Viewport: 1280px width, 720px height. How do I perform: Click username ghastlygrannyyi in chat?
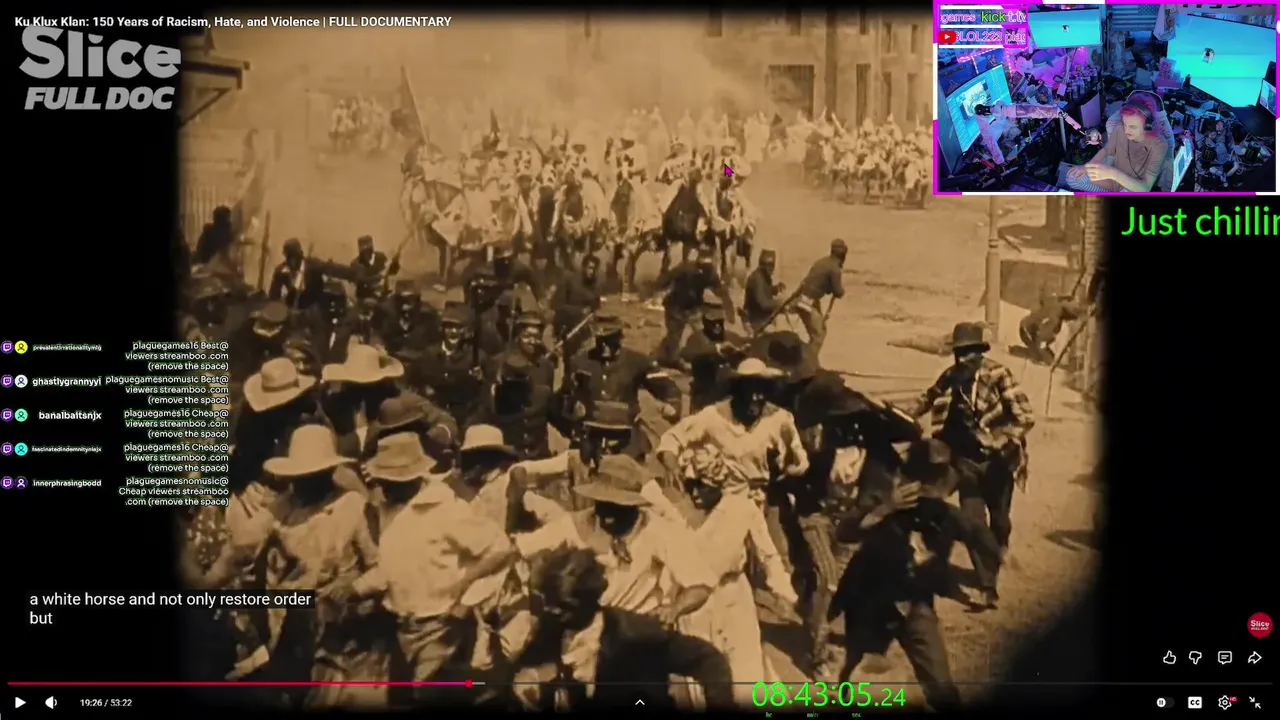click(66, 381)
